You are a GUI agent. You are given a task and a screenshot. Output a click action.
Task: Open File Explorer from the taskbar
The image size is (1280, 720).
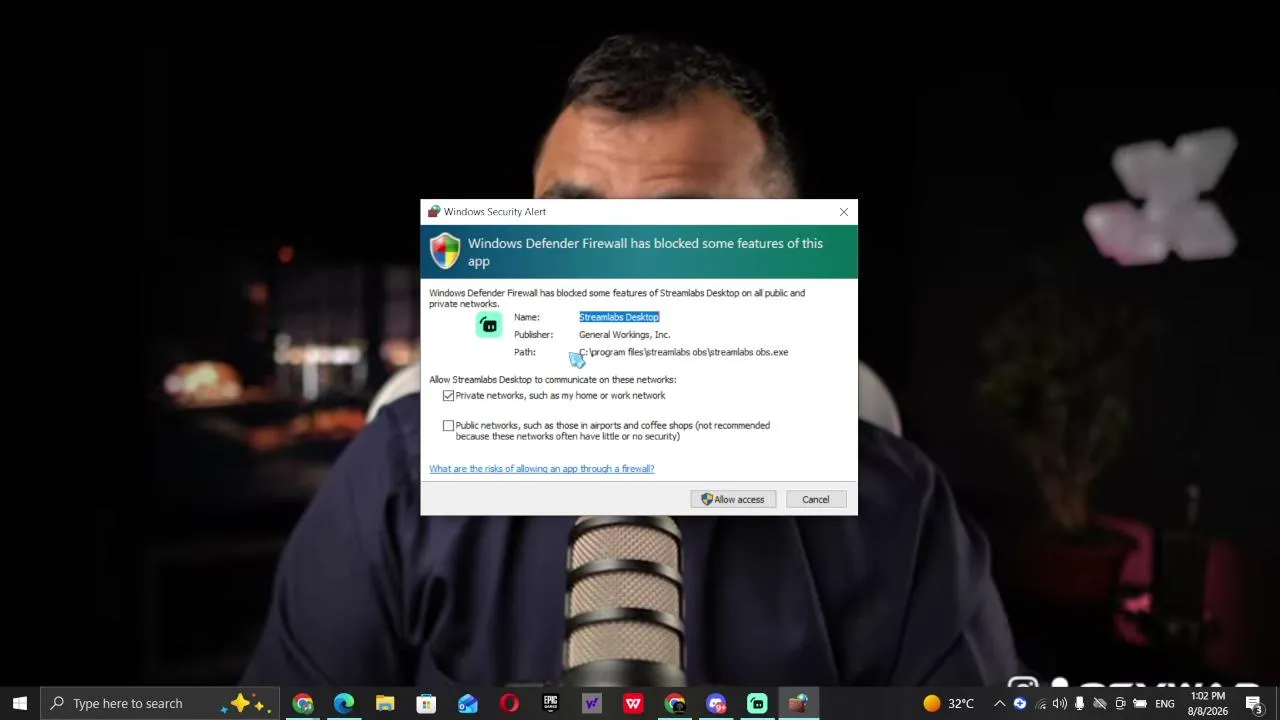coord(385,703)
